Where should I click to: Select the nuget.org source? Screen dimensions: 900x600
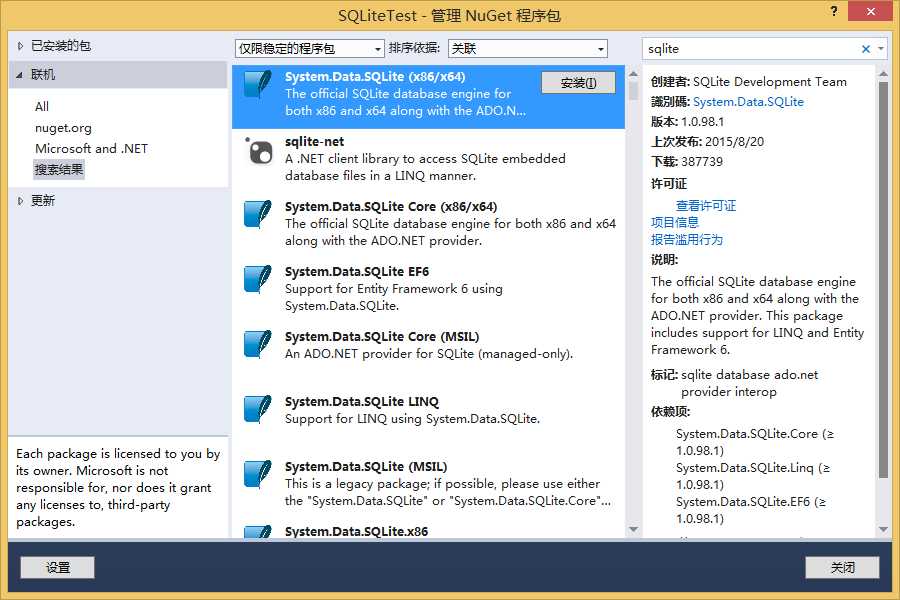click(x=63, y=128)
